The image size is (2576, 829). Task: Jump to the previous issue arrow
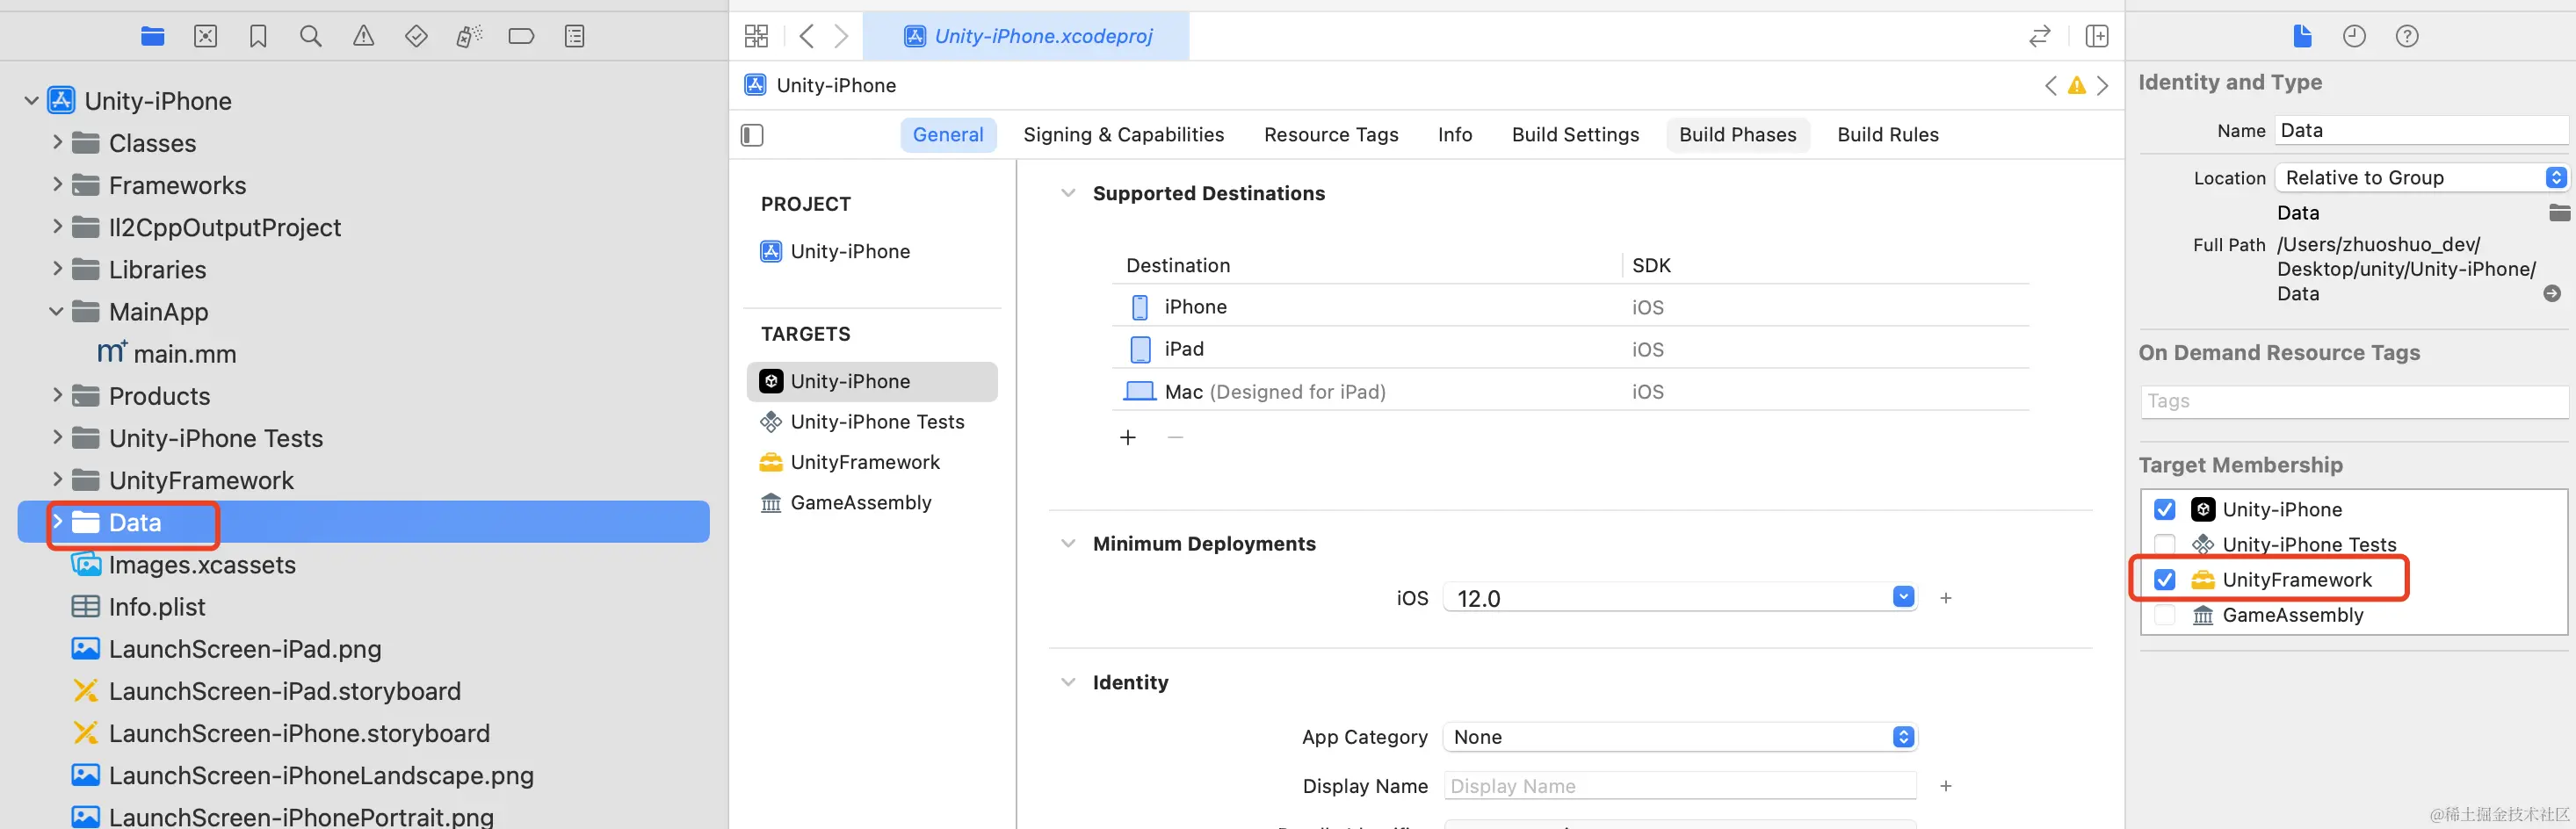coord(2051,86)
